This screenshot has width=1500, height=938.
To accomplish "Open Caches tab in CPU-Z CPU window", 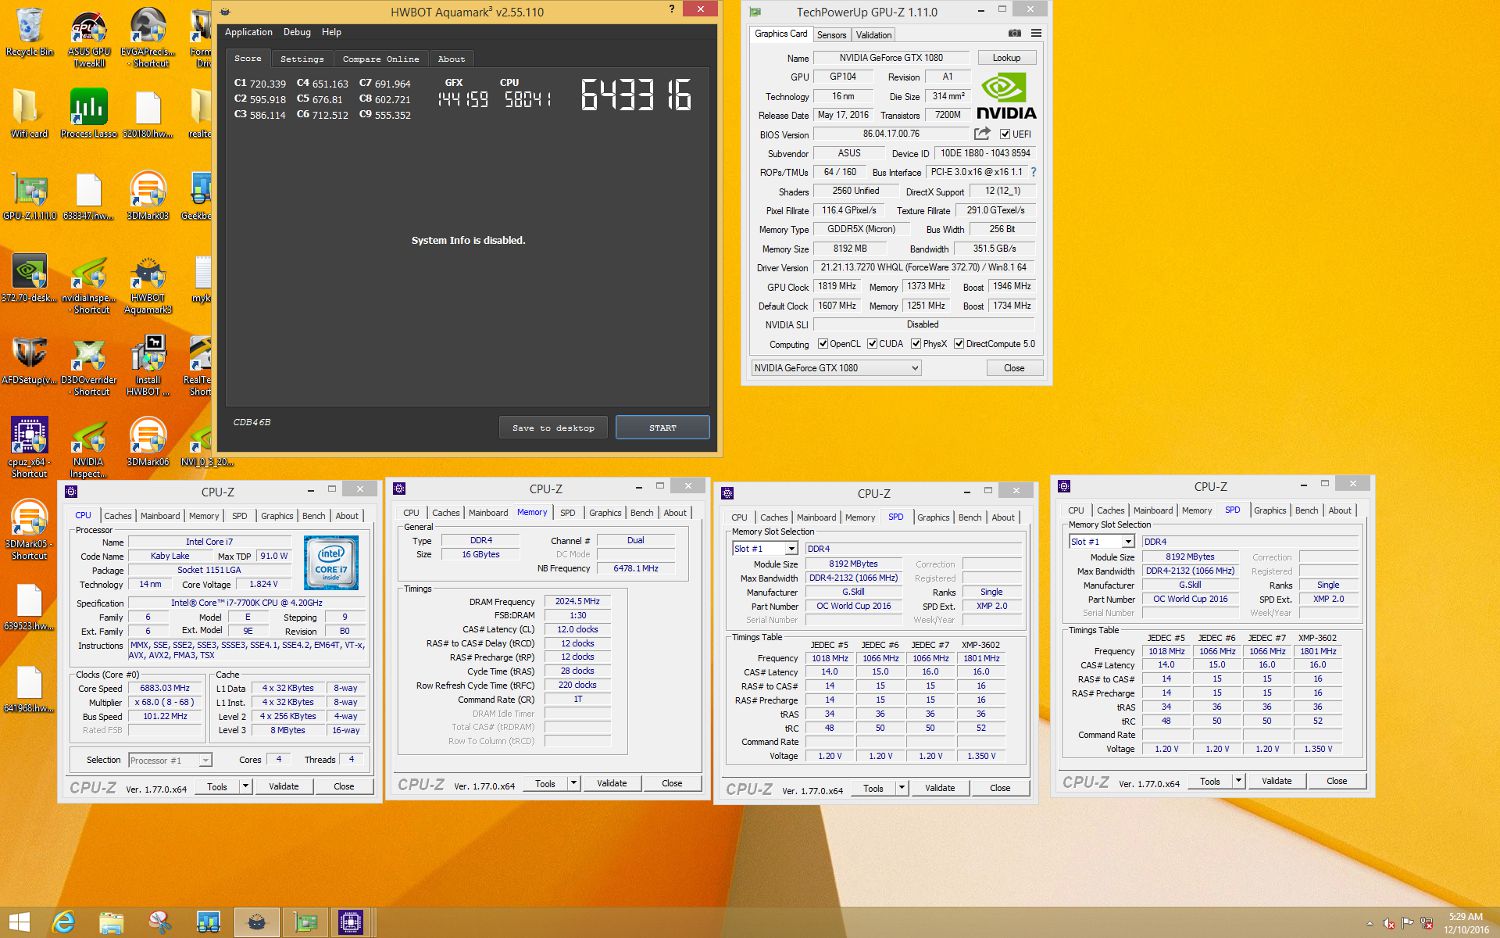I will tap(118, 516).
